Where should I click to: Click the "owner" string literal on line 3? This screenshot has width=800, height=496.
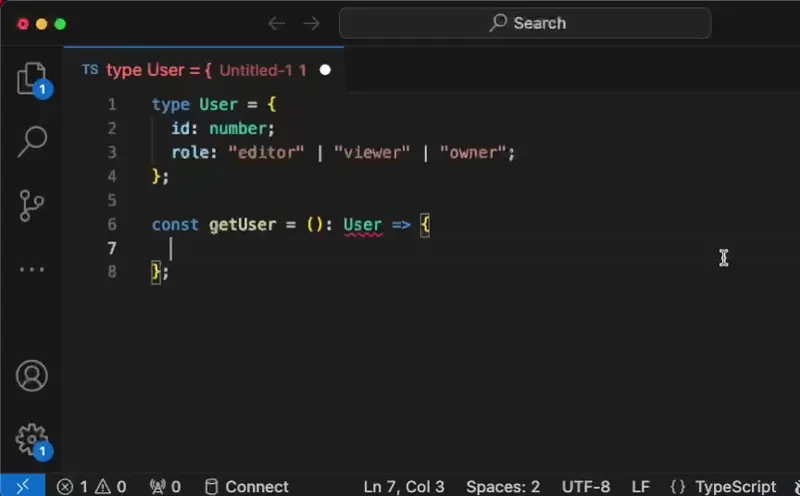[473, 153]
